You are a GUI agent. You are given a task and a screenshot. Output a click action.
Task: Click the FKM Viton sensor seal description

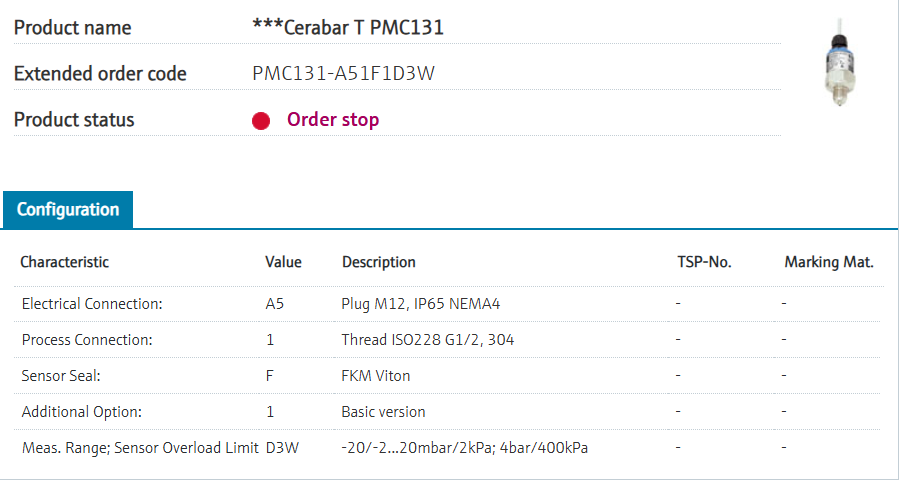[376, 376]
